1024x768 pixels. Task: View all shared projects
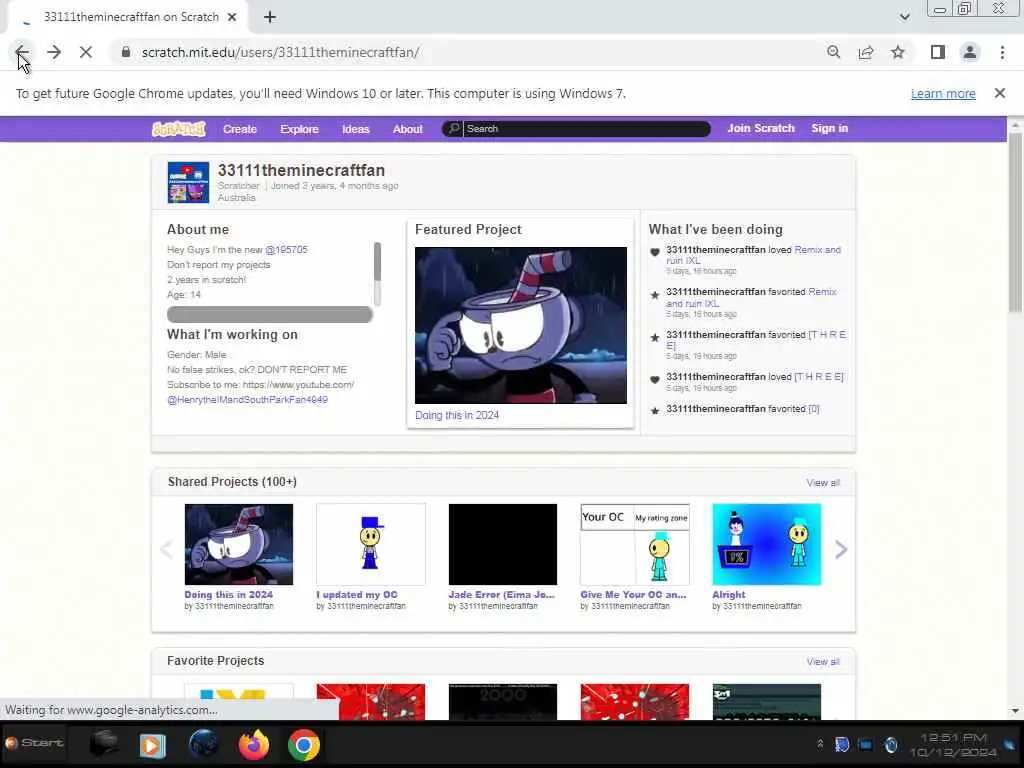823,483
